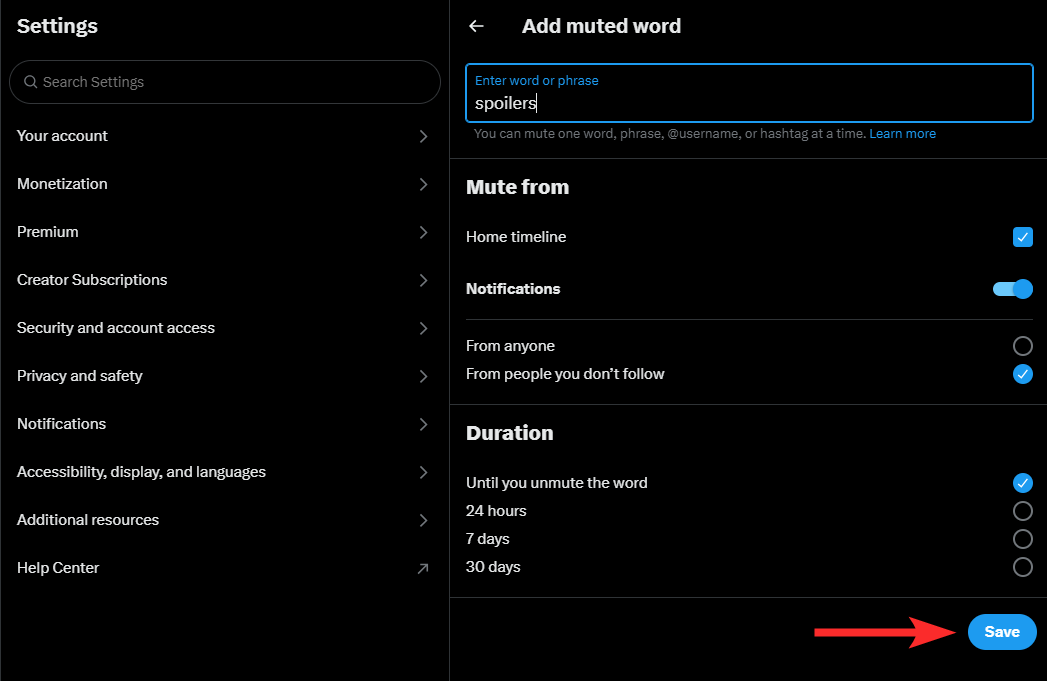The image size is (1047, 681).
Task: Select the From anyone radio button
Action: click(1022, 346)
